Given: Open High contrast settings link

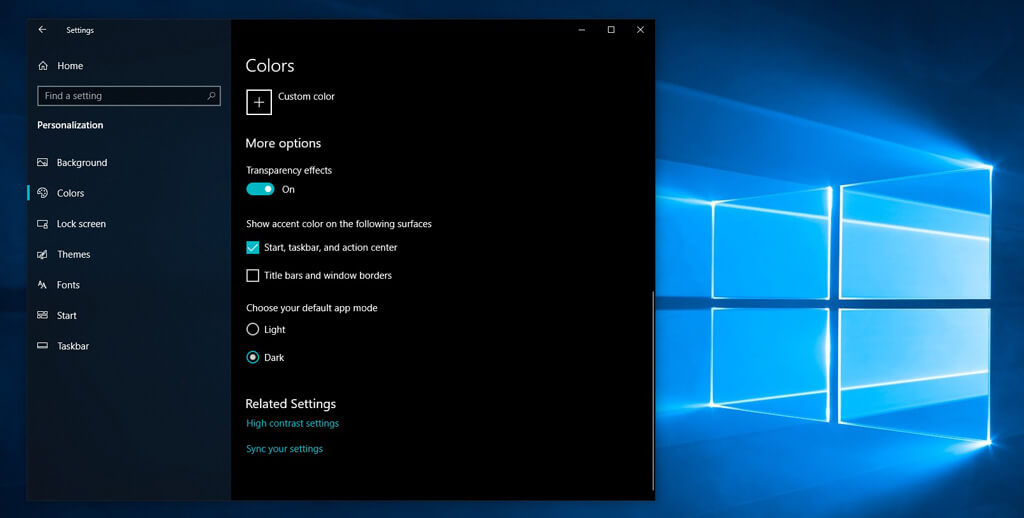Looking at the screenshot, I should click(293, 423).
